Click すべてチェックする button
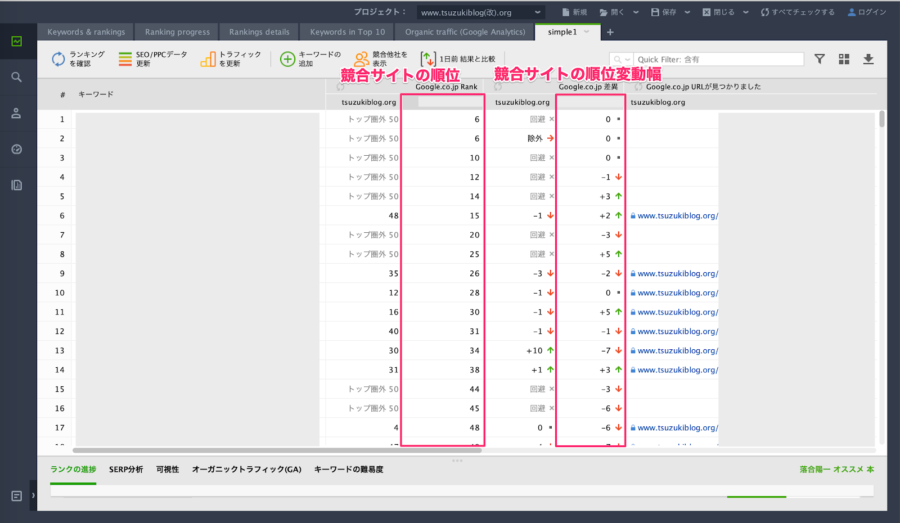The image size is (900, 523). click(798, 12)
